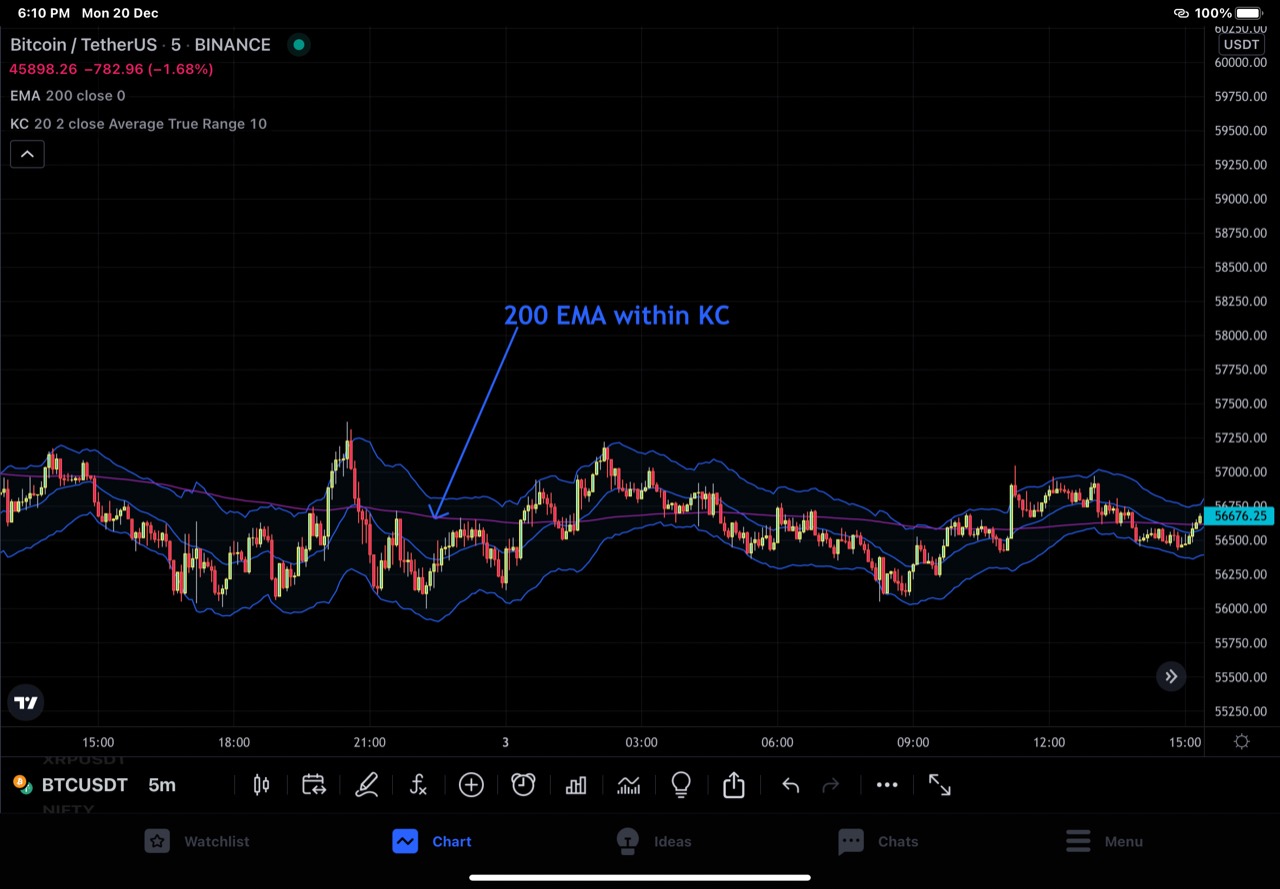Tap the price change 45898.26 readout
Viewport: 1280px width, 889px height.
(x=111, y=69)
